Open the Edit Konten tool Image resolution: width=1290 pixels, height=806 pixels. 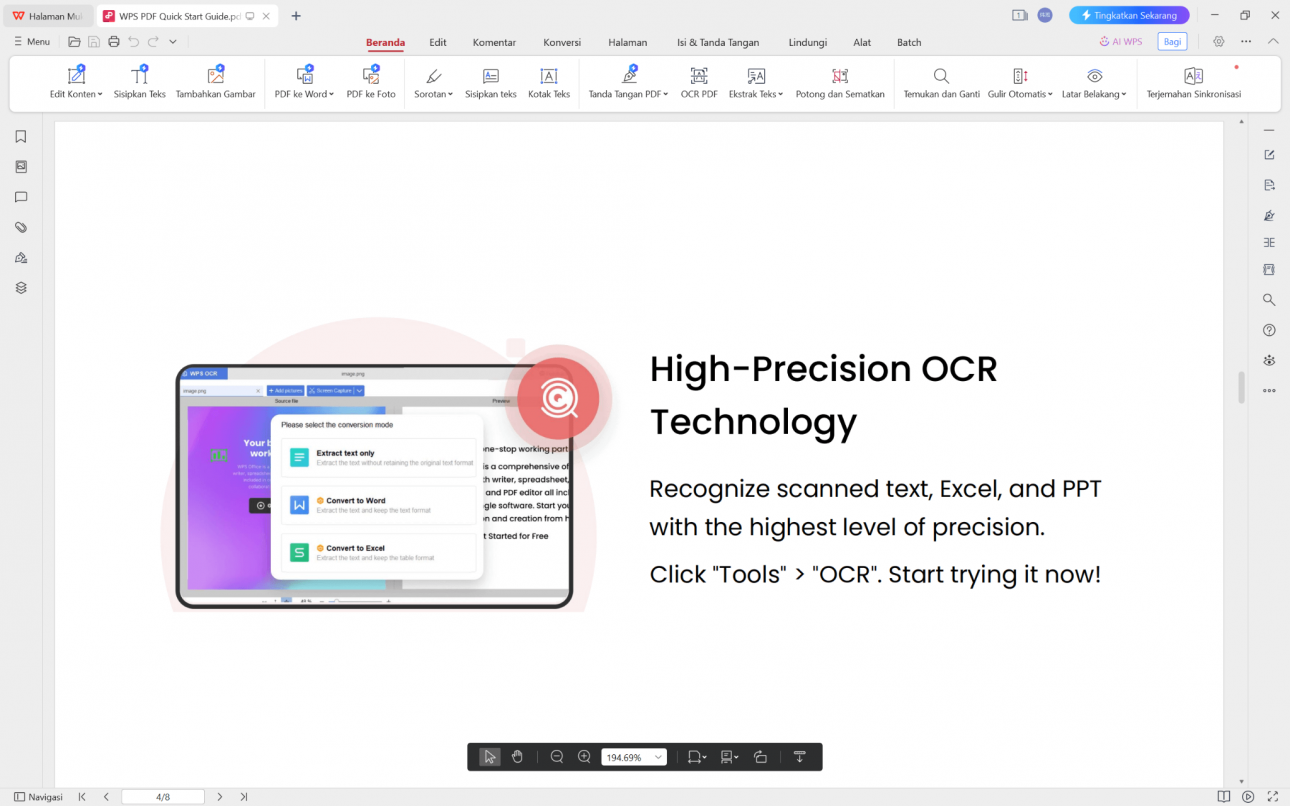point(76,83)
